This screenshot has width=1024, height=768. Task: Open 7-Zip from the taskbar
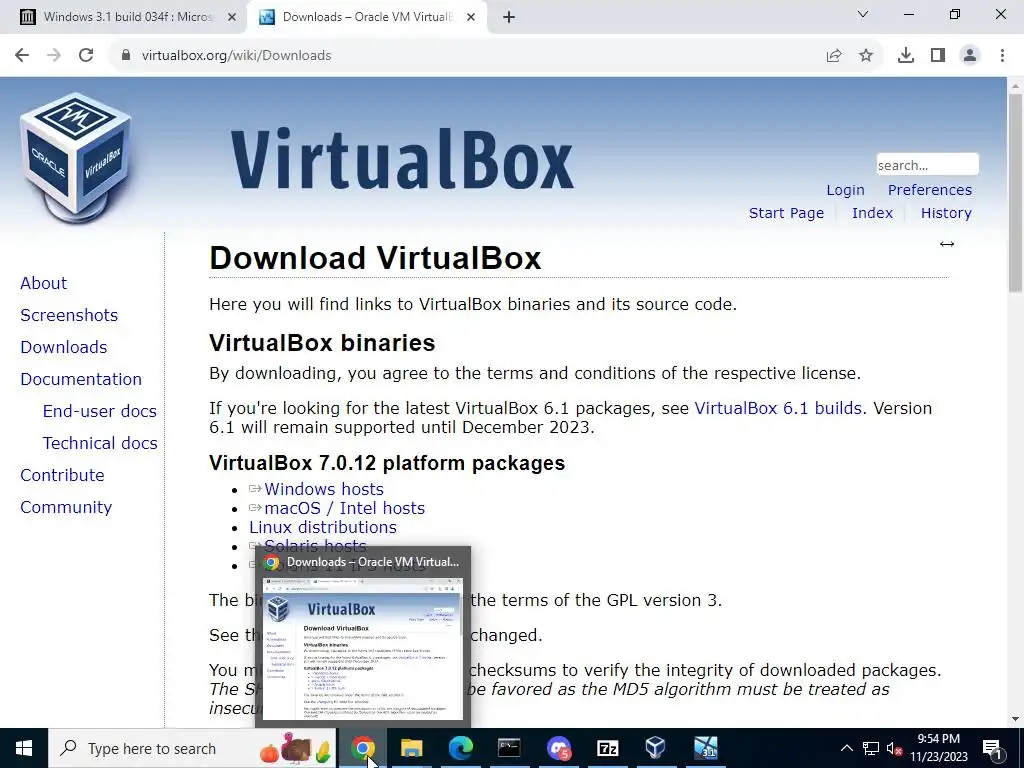pyautogui.click(x=607, y=748)
